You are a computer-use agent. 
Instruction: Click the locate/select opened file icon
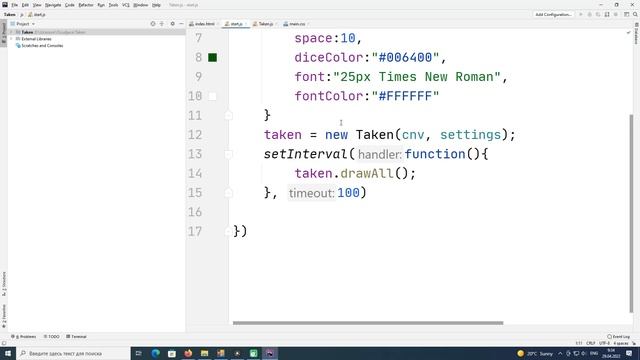click(153, 24)
